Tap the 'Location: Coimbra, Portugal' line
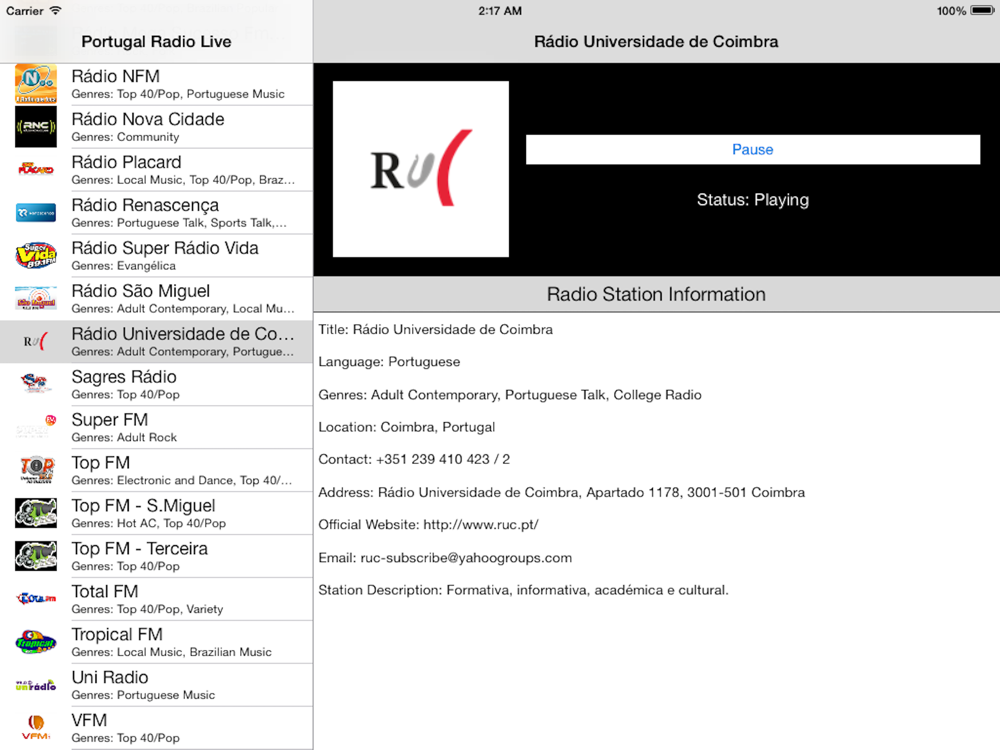This screenshot has width=1000, height=750. [x=407, y=427]
